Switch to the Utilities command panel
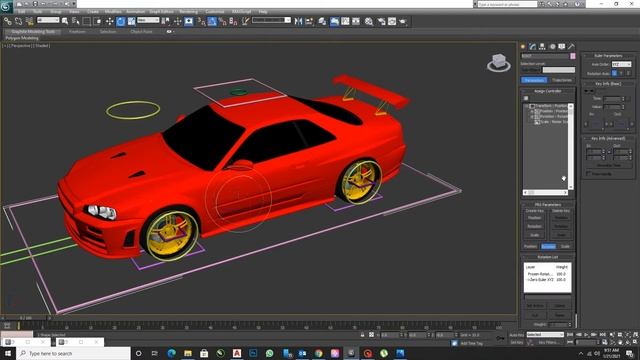The image size is (640, 360). [571, 47]
